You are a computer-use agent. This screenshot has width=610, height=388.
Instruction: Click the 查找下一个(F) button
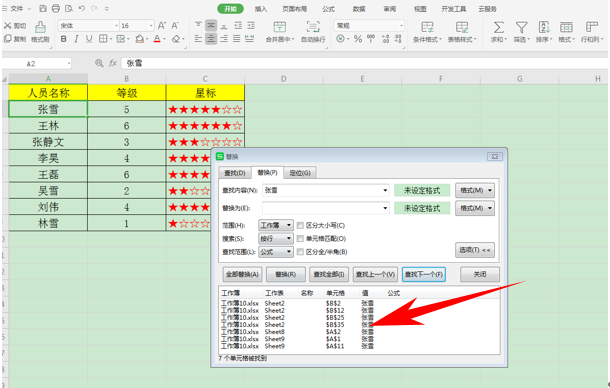(x=424, y=274)
